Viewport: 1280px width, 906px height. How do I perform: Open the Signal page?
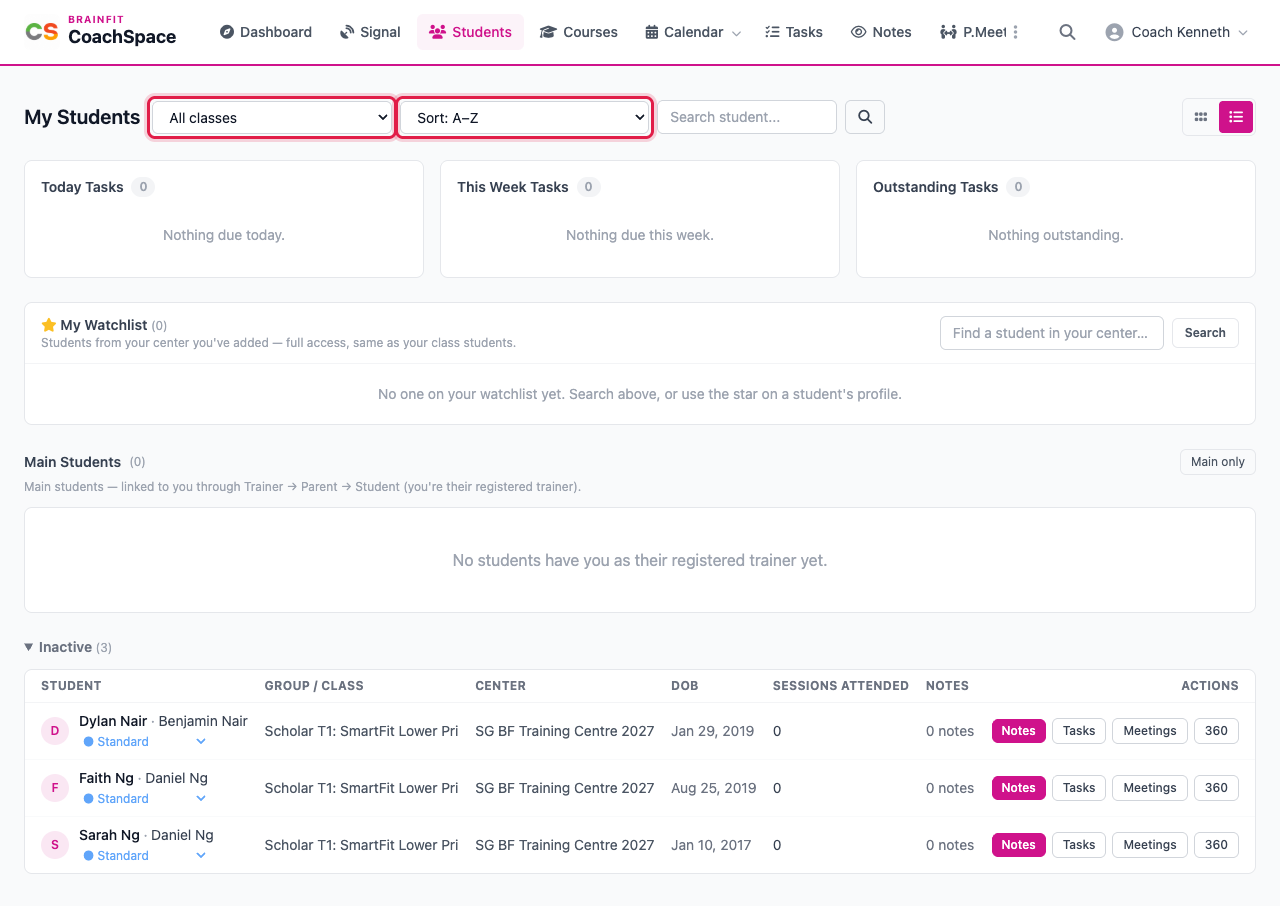coord(370,32)
